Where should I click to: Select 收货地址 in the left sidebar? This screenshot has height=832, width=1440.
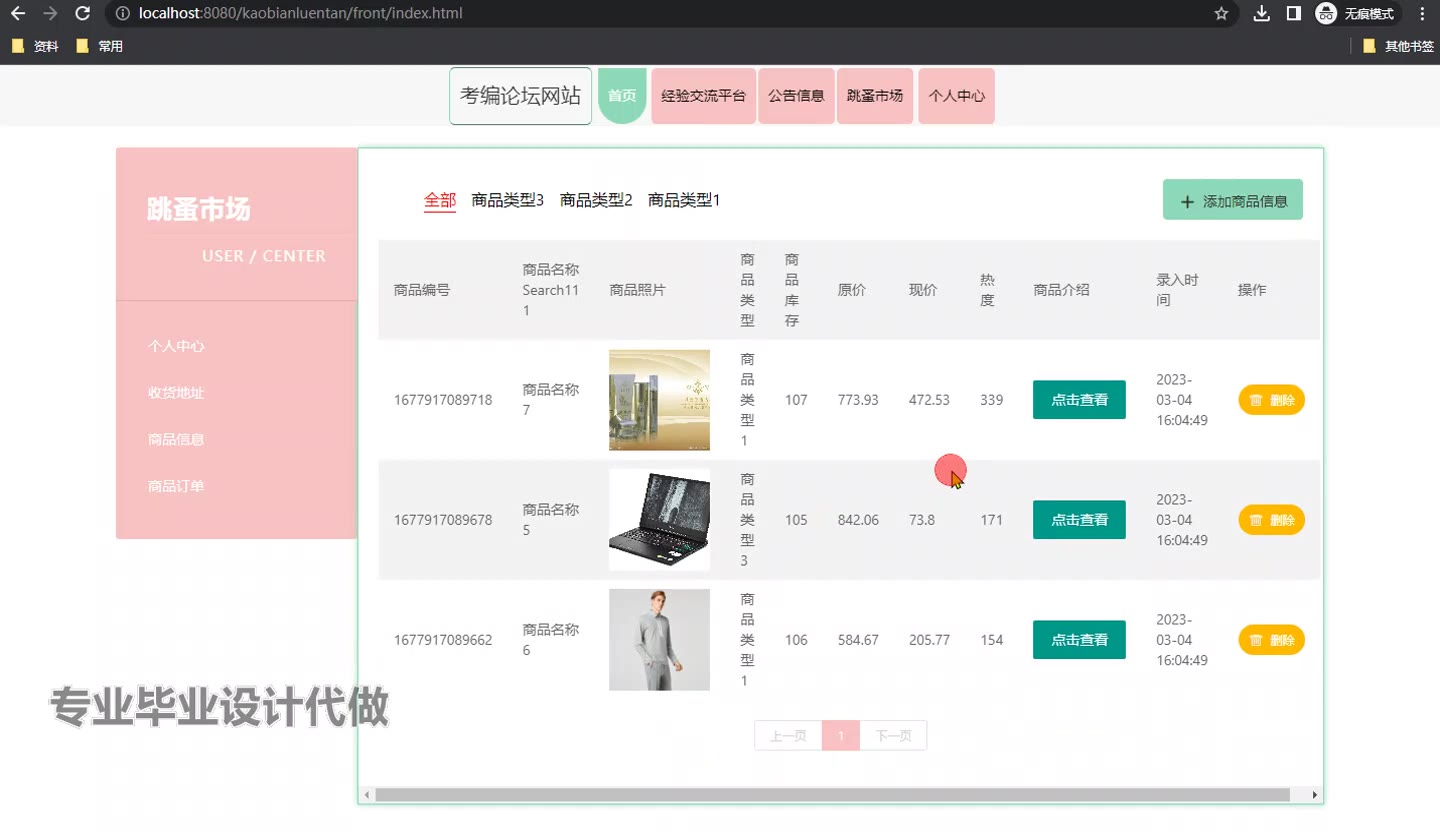(x=176, y=393)
